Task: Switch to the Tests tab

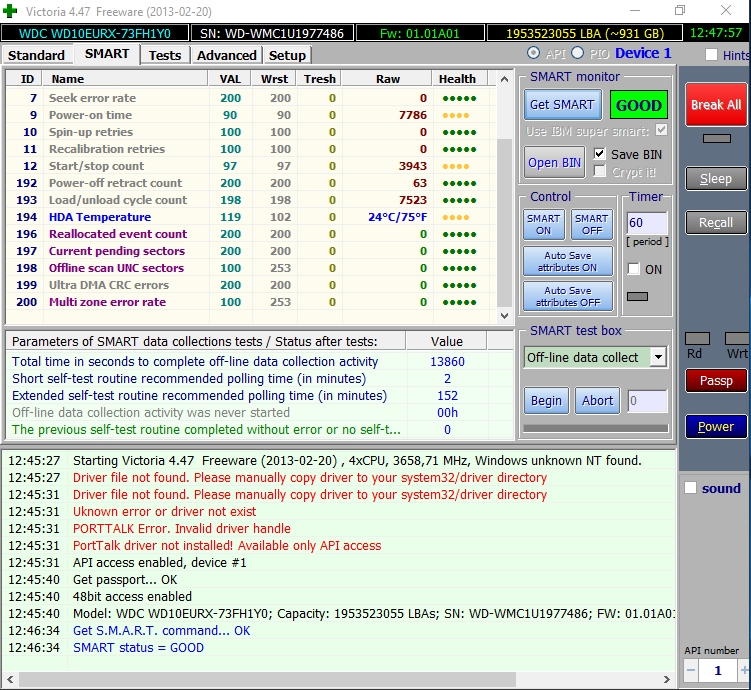Action: coord(165,55)
